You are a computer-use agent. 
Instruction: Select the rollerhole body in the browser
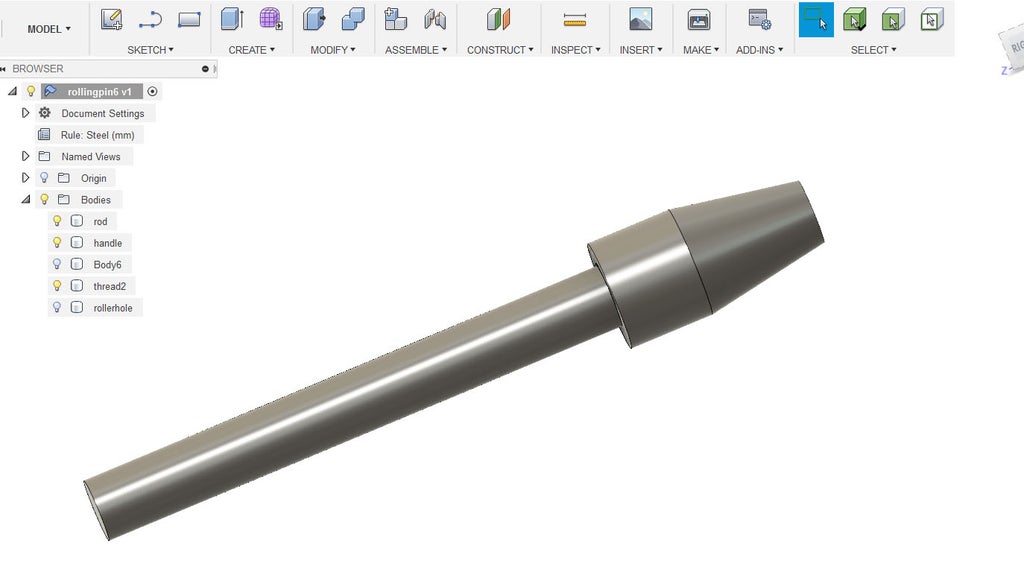click(x=113, y=308)
